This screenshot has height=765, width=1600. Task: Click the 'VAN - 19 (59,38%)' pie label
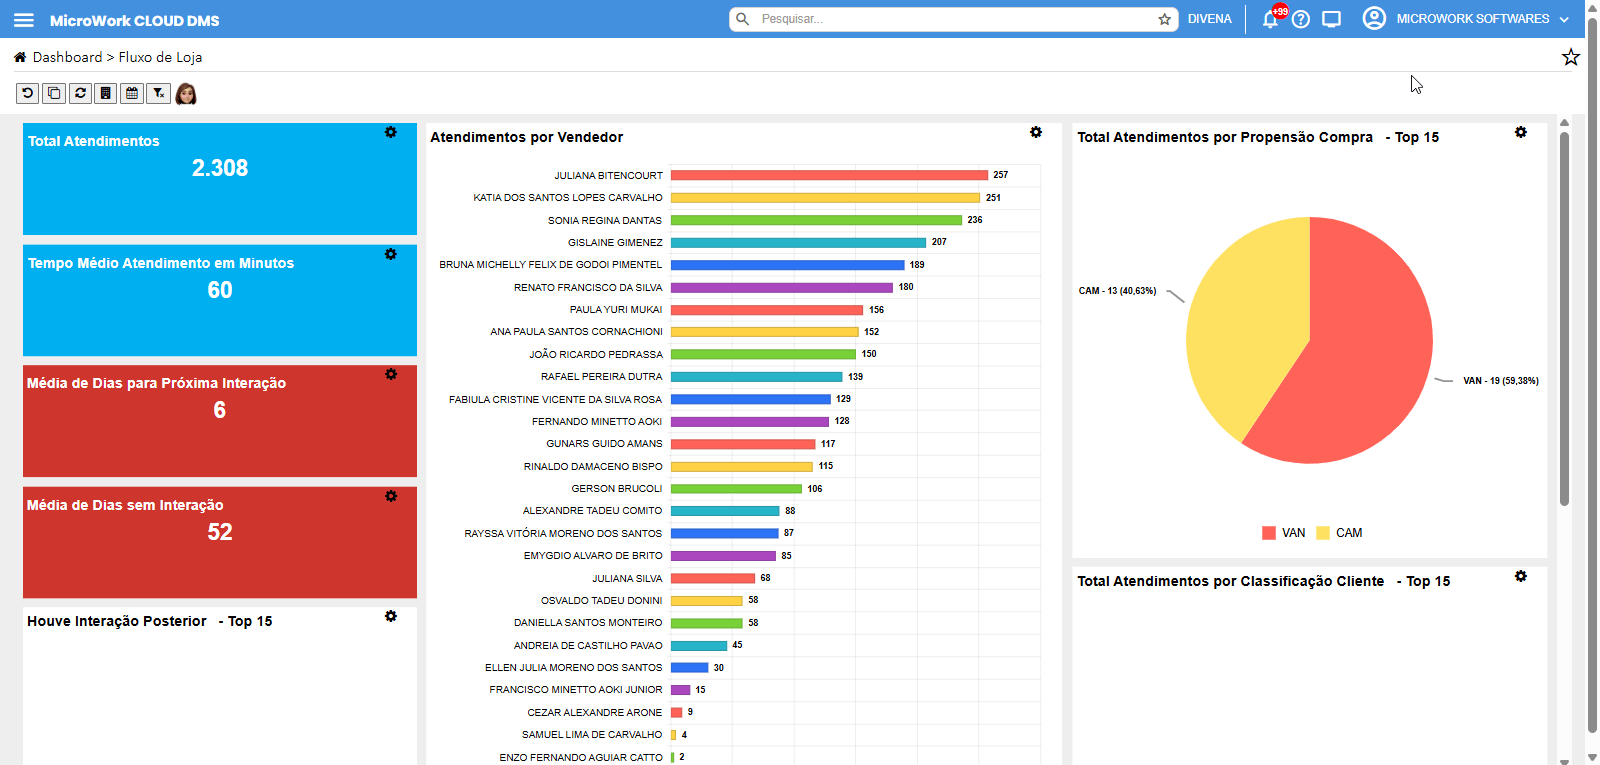click(1501, 381)
